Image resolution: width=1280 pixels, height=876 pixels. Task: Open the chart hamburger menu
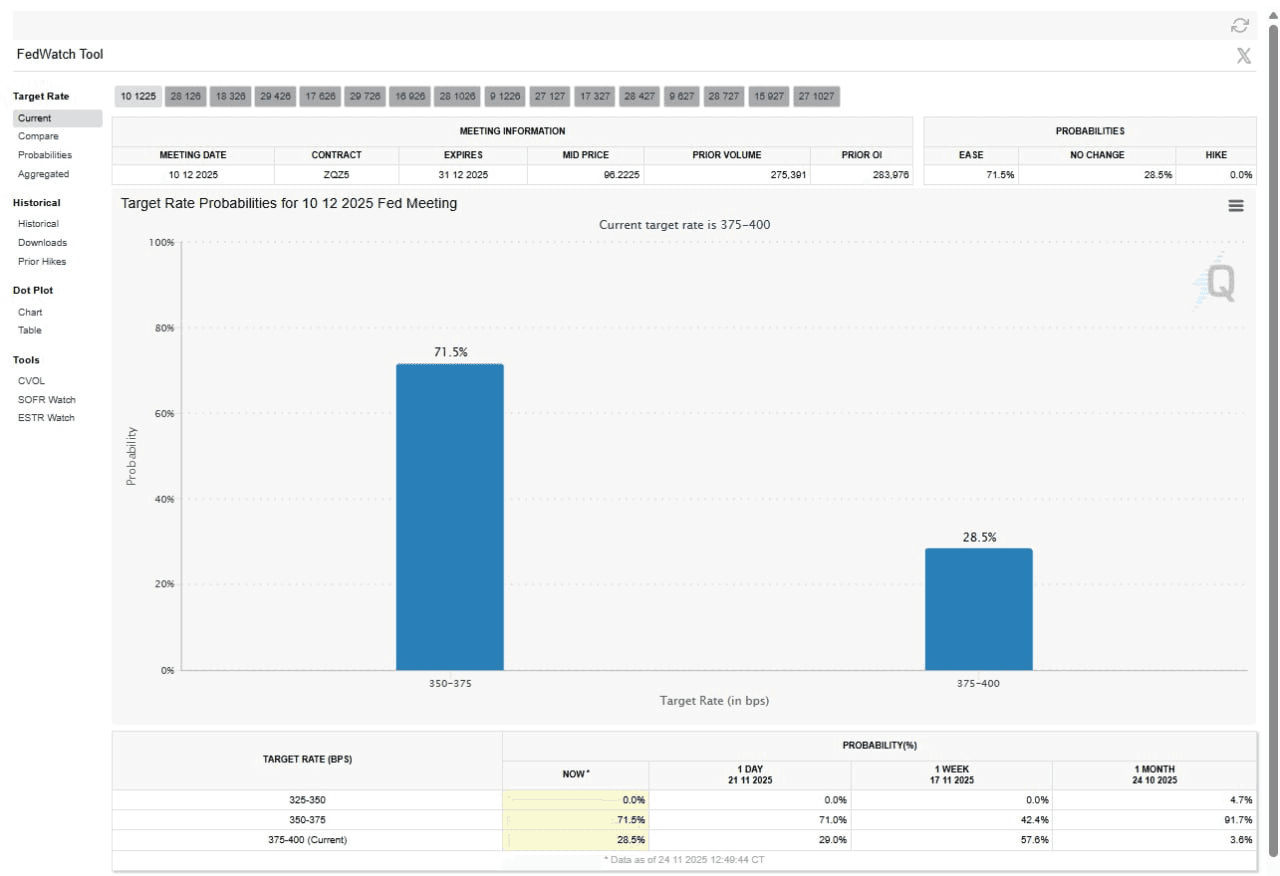coord(1236,205)
